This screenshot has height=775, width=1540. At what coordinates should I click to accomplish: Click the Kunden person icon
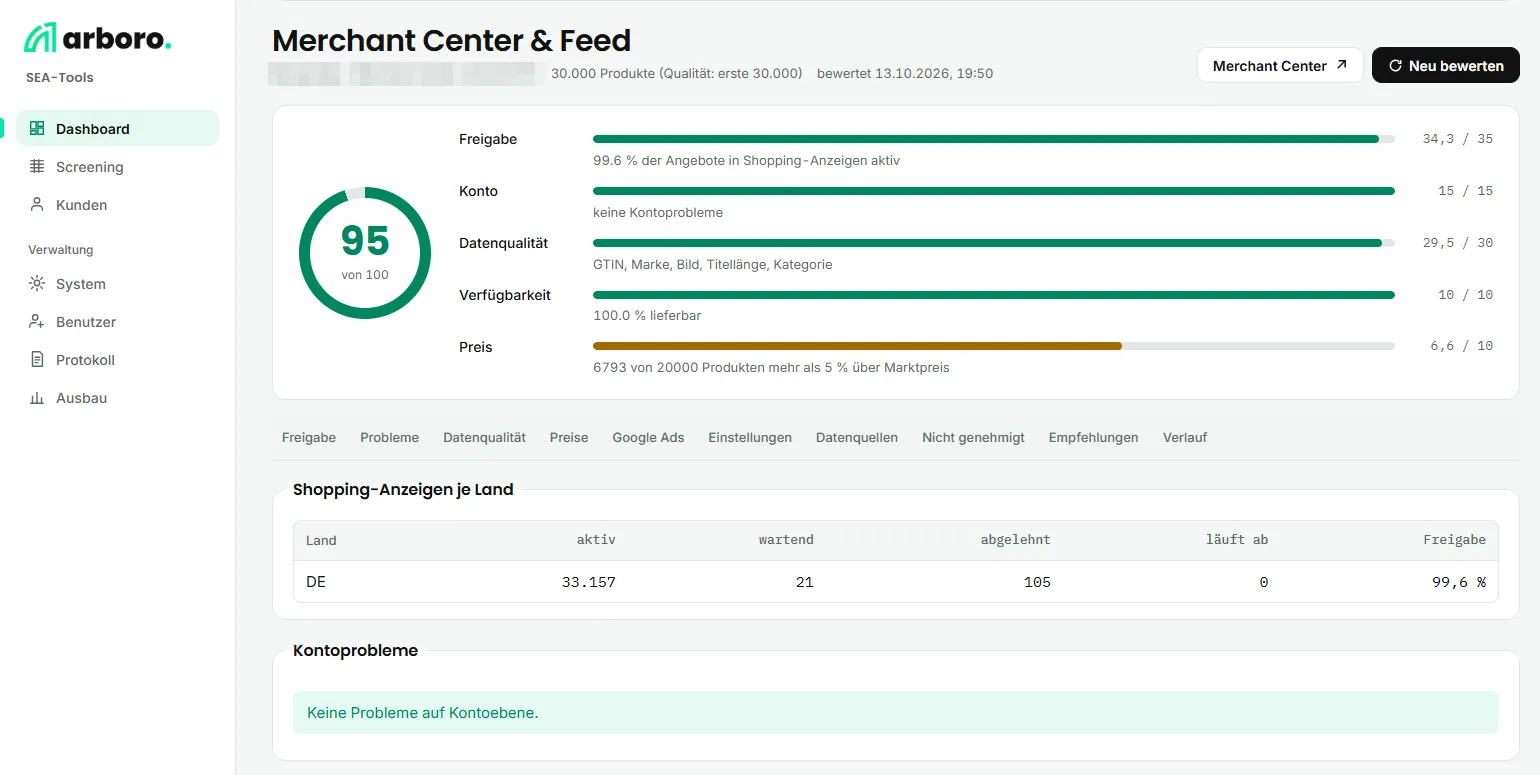37,204
